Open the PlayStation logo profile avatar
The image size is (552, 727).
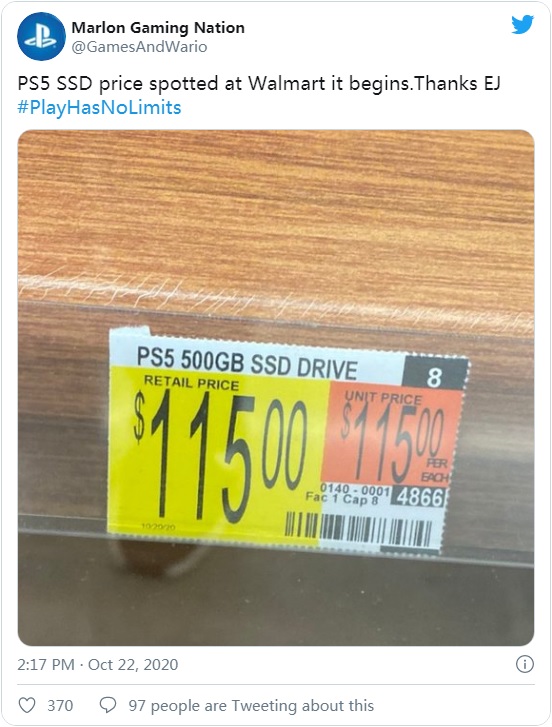[x=41, y=37]
